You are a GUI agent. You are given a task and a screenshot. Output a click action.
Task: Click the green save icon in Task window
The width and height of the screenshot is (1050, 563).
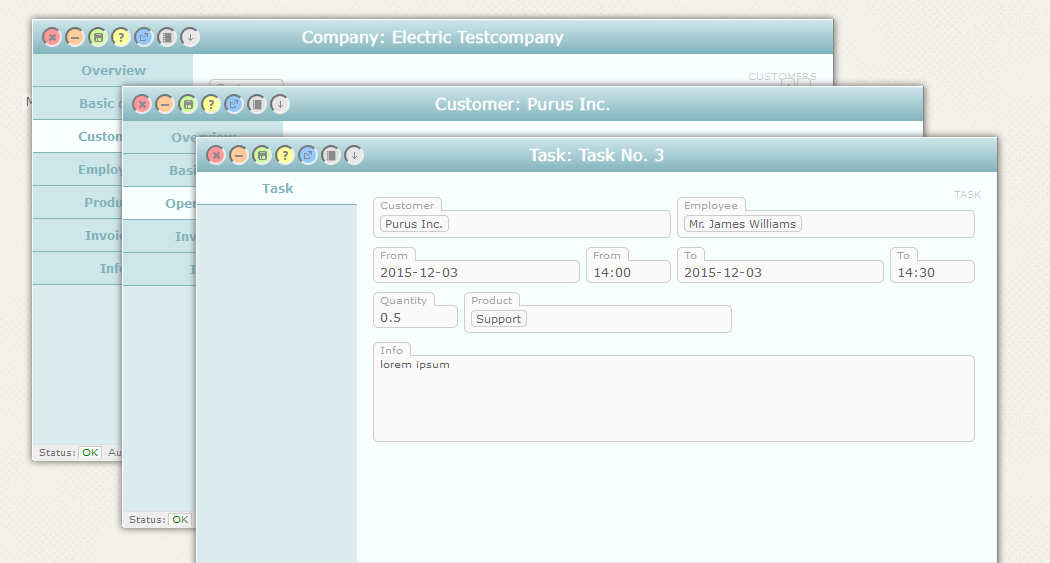click(261, 155)
